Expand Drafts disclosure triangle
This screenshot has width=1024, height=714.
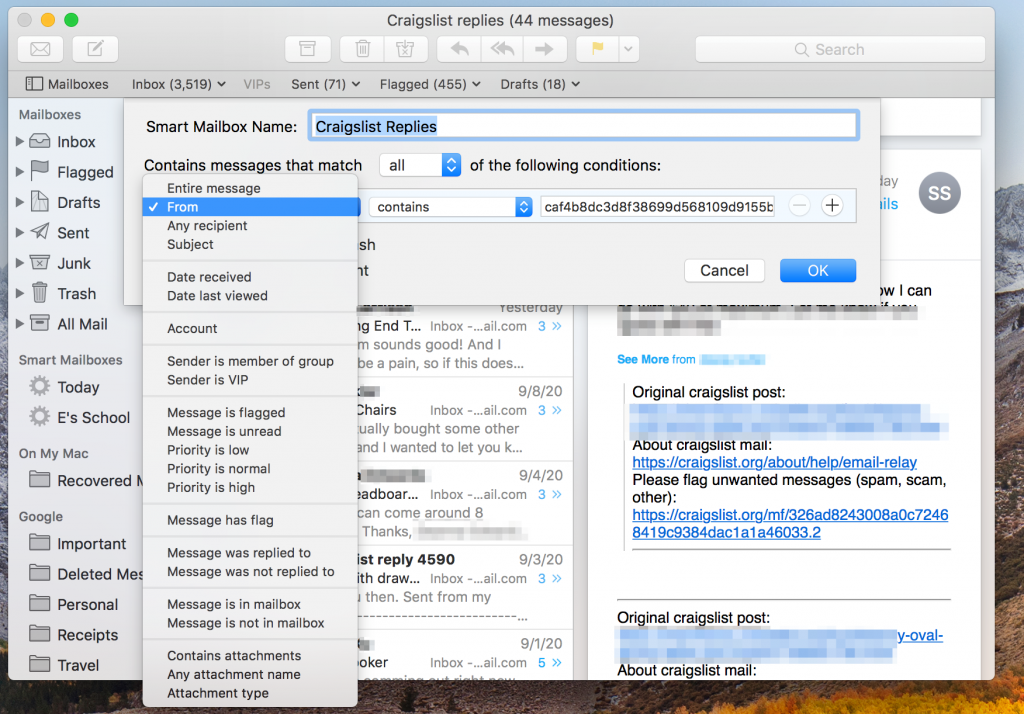click(x=20, y=203)
